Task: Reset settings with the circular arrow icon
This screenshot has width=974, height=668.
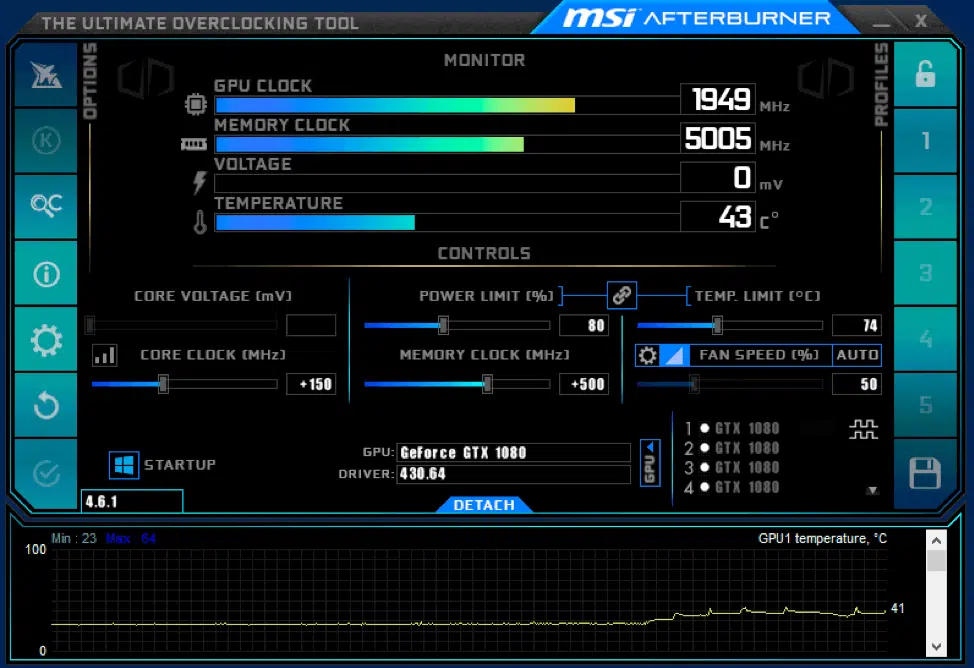Action: point(46,406)
